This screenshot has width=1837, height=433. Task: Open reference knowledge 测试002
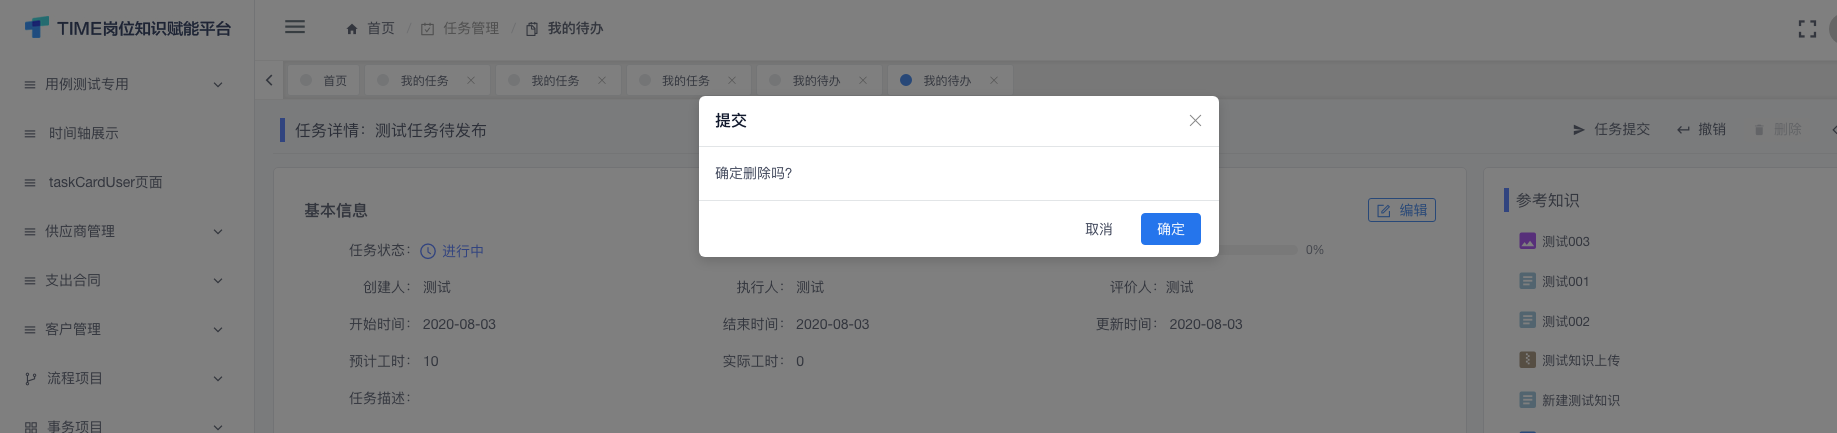pyautogui.click(x=1565, y=321)
